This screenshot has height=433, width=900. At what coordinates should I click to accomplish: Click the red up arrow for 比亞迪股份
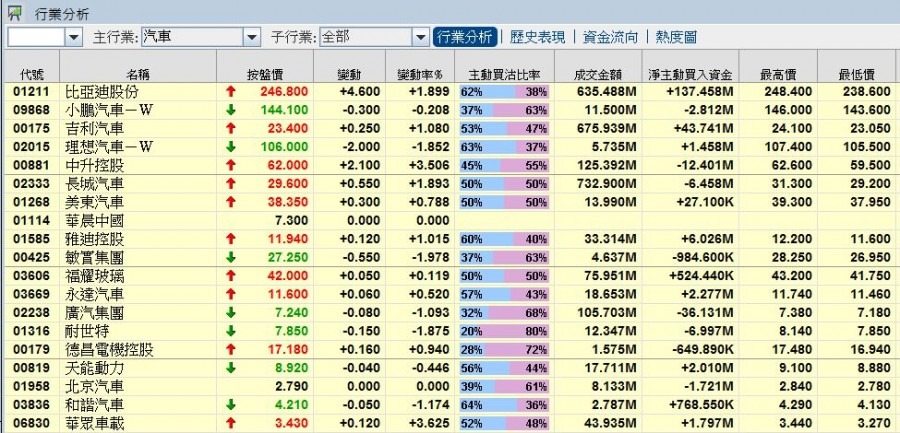tap(230, 91)
